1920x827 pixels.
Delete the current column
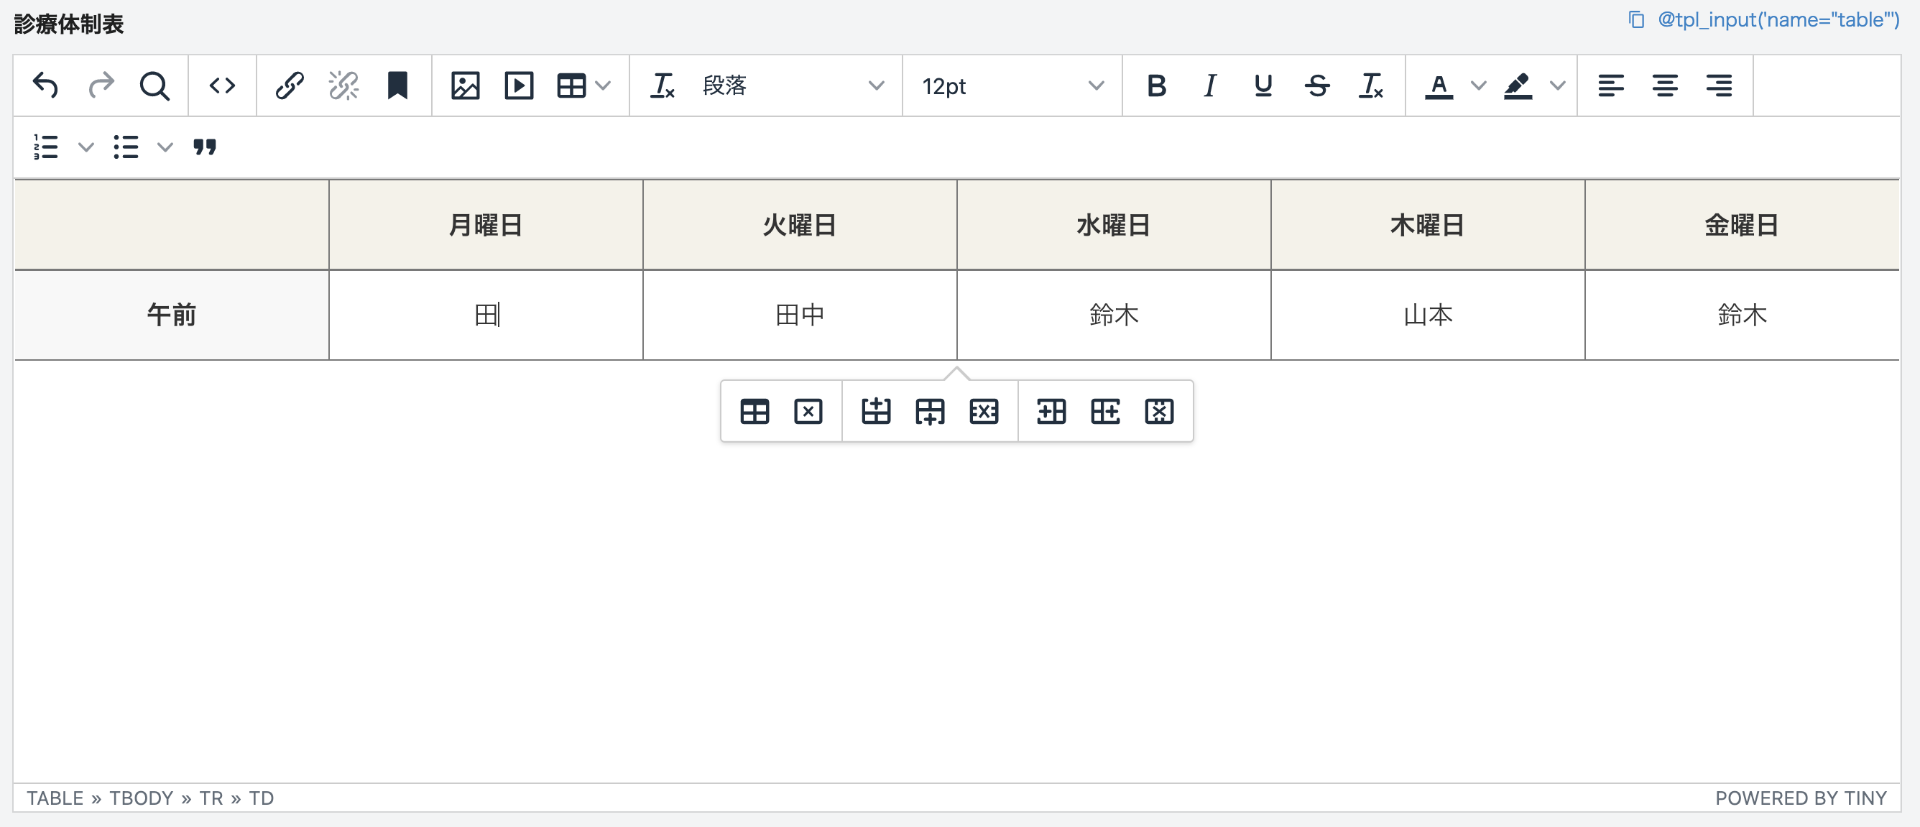pos(1159,411)
